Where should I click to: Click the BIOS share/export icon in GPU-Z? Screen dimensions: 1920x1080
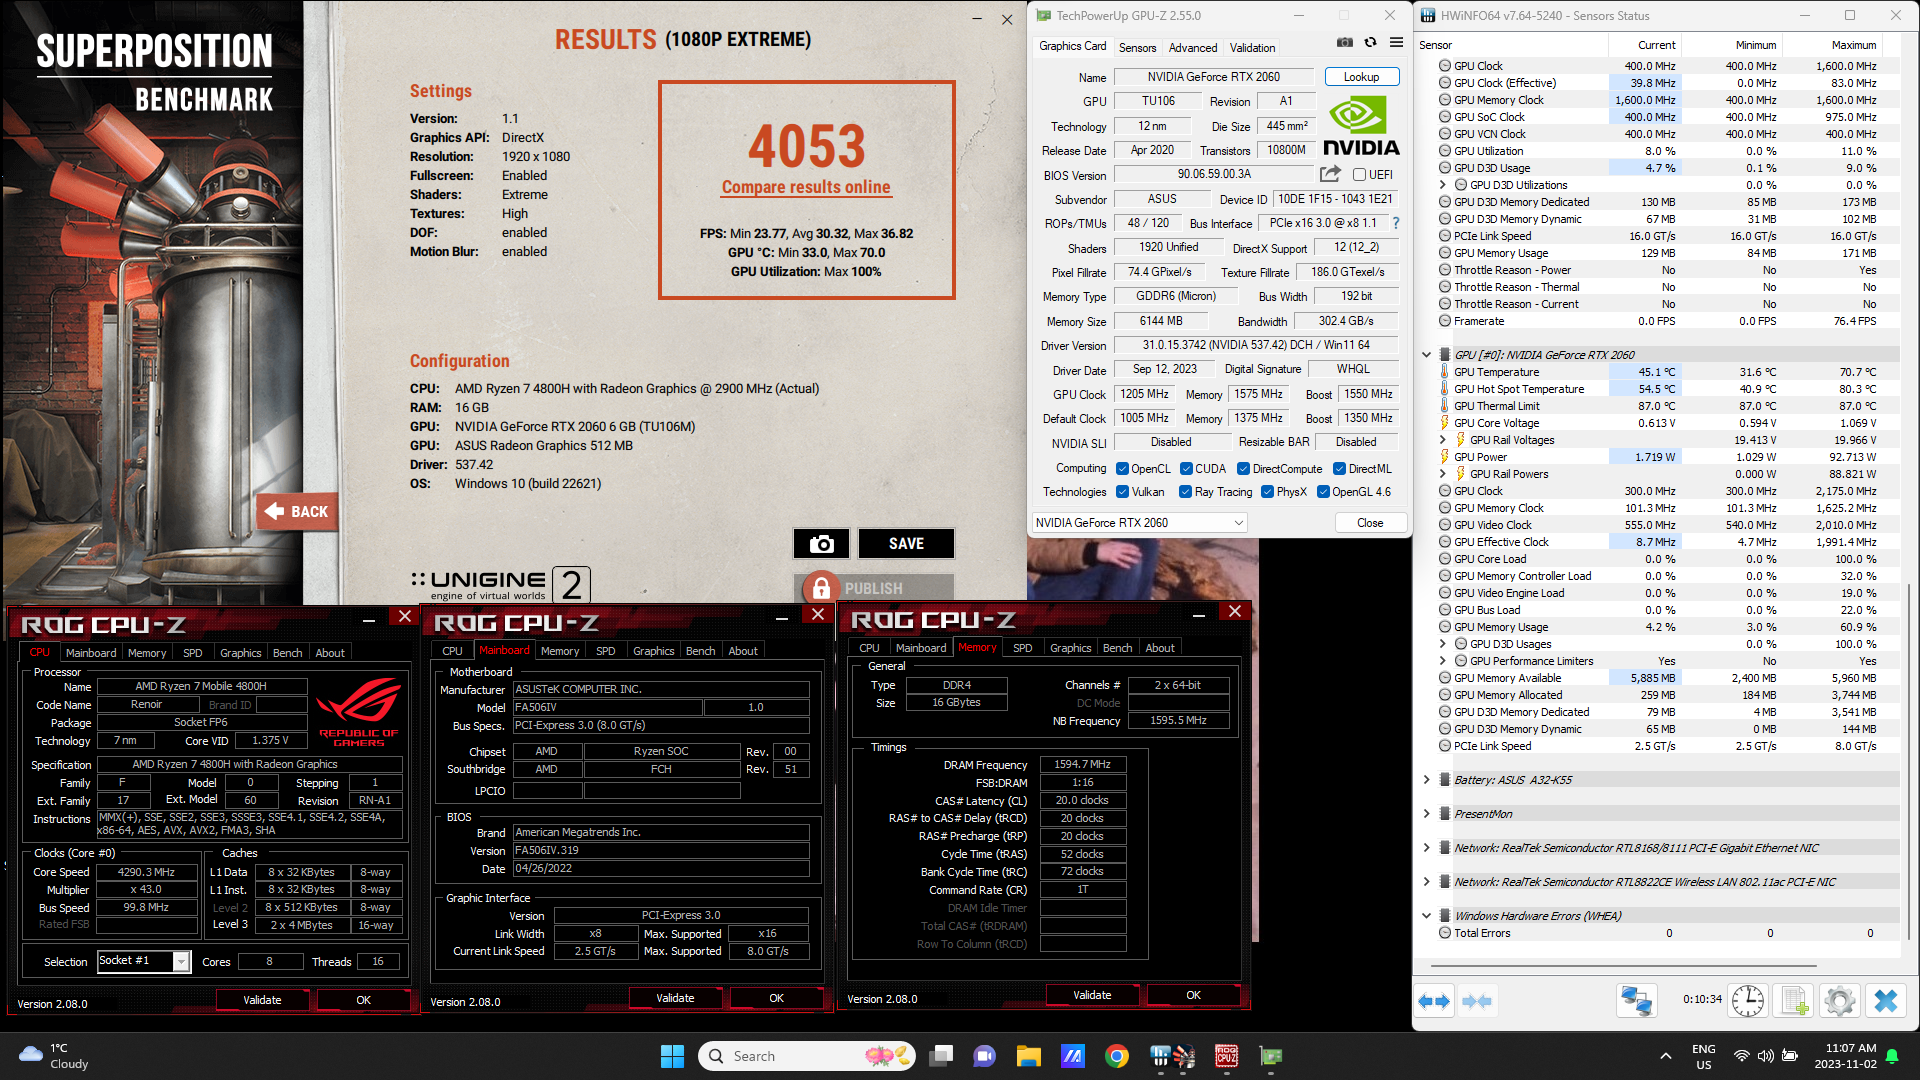pyautogui.click(x=1330, y=174)
